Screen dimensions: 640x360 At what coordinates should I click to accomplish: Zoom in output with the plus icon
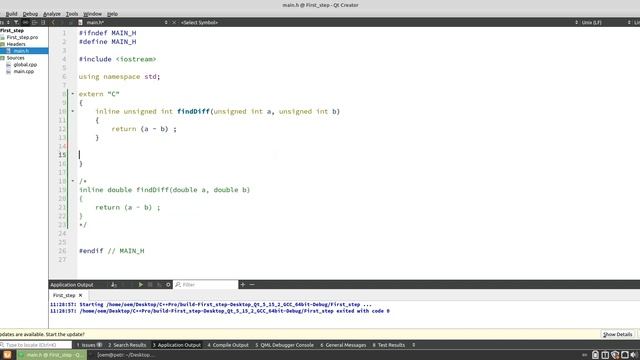pyautogui.click(x=242, y=284)
